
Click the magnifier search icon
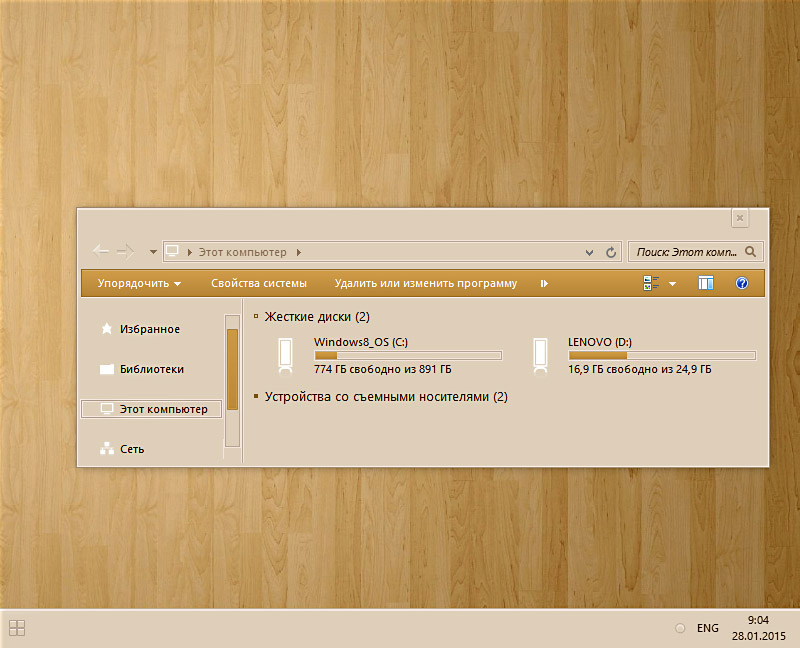click(750, 252)
